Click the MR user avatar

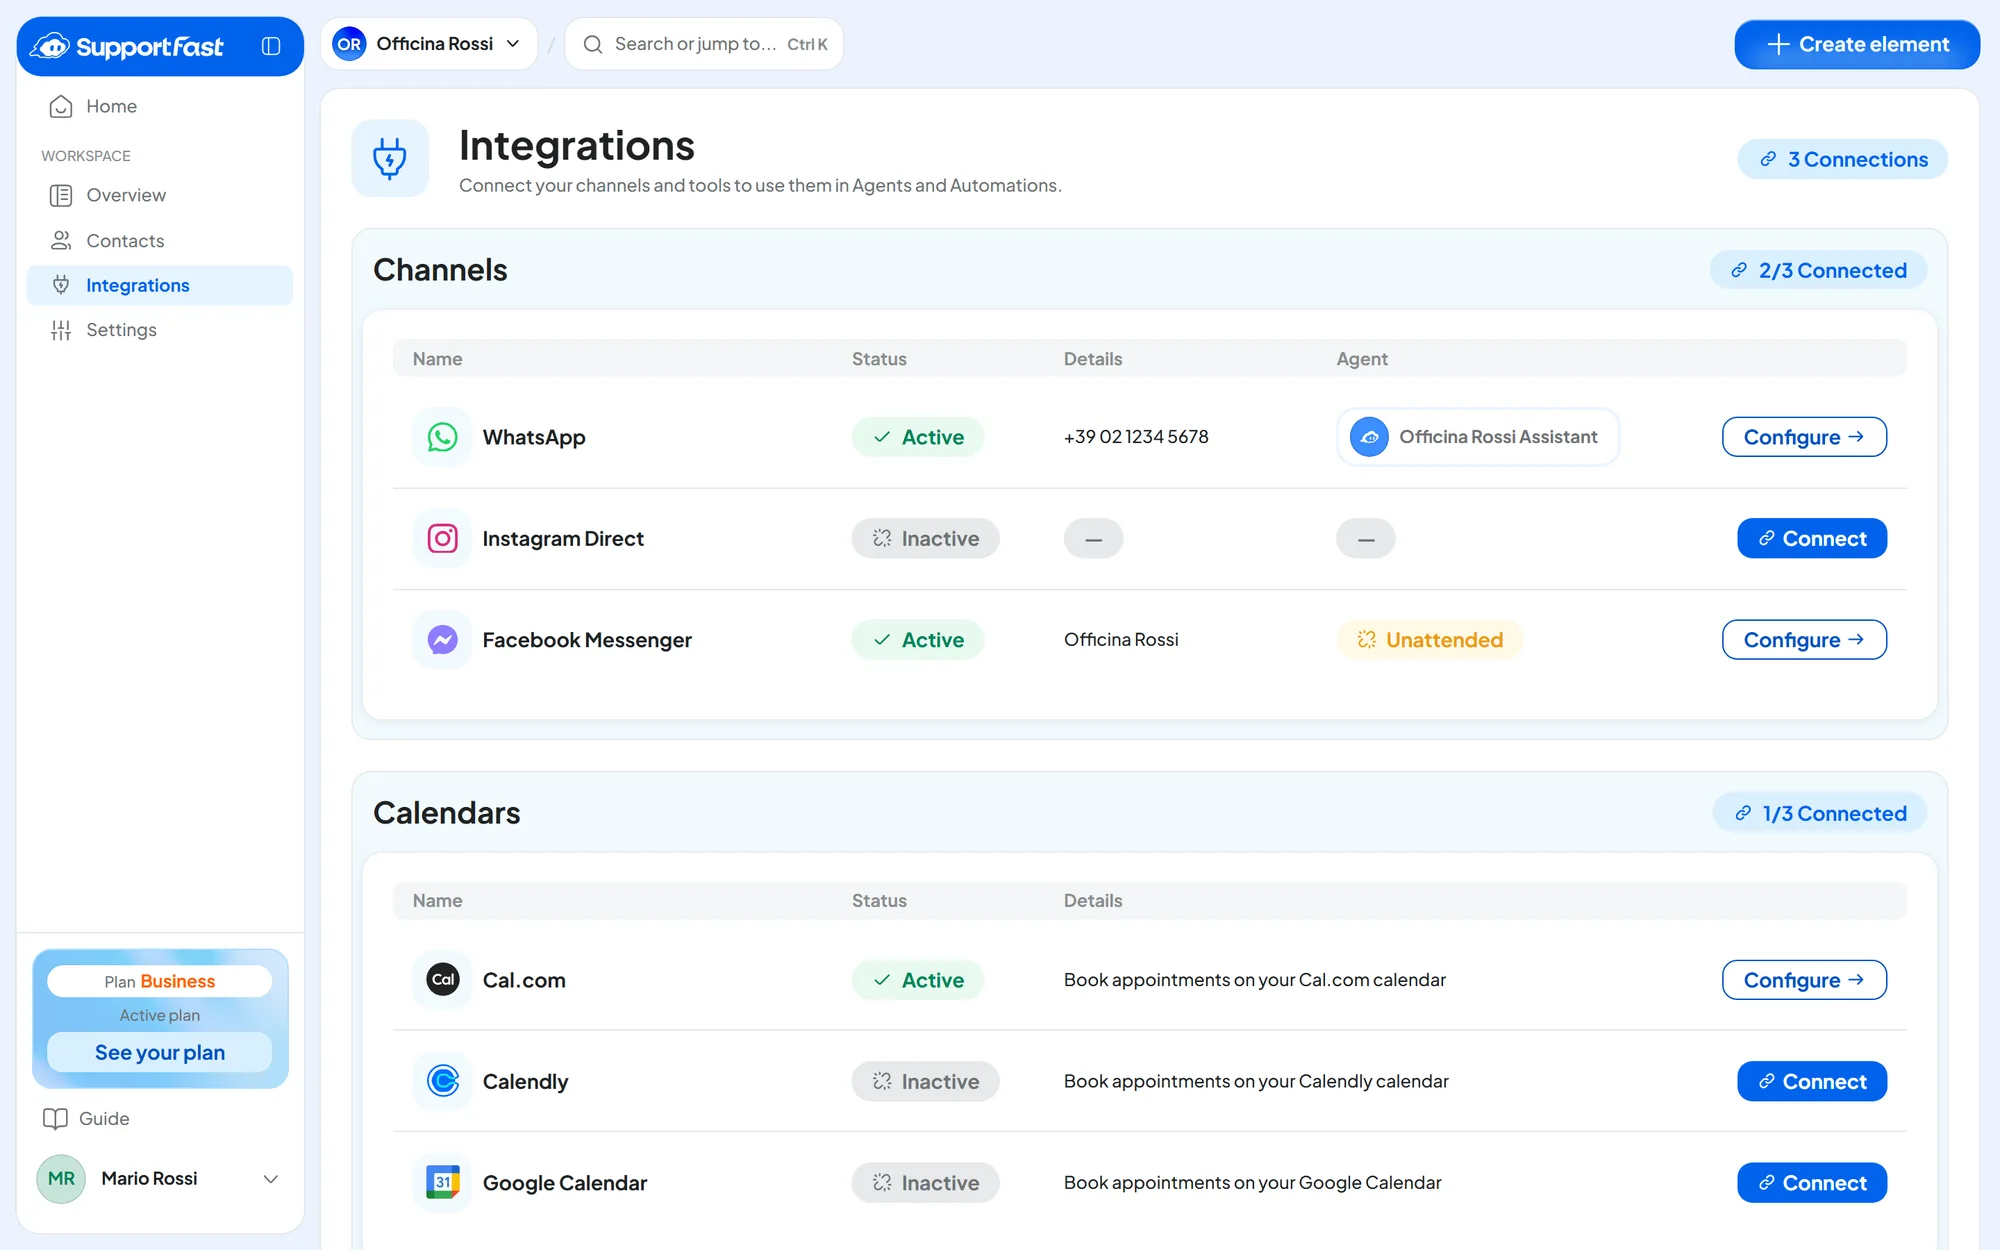(x=61, y=1179)
